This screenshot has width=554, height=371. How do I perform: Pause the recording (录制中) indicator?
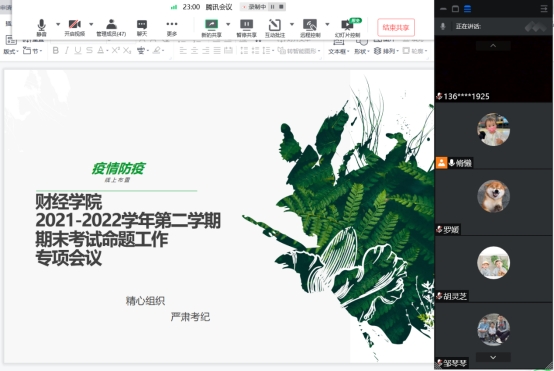tap(272, 7)
